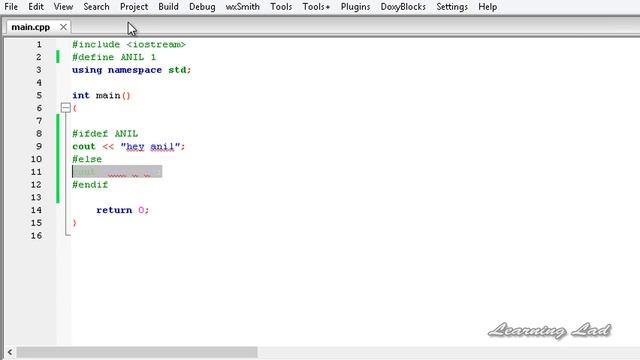Screen dimensions: 640x360
Task: Click the '#endif' directive line
Action: pyautogui.click(x=90, y=184)
